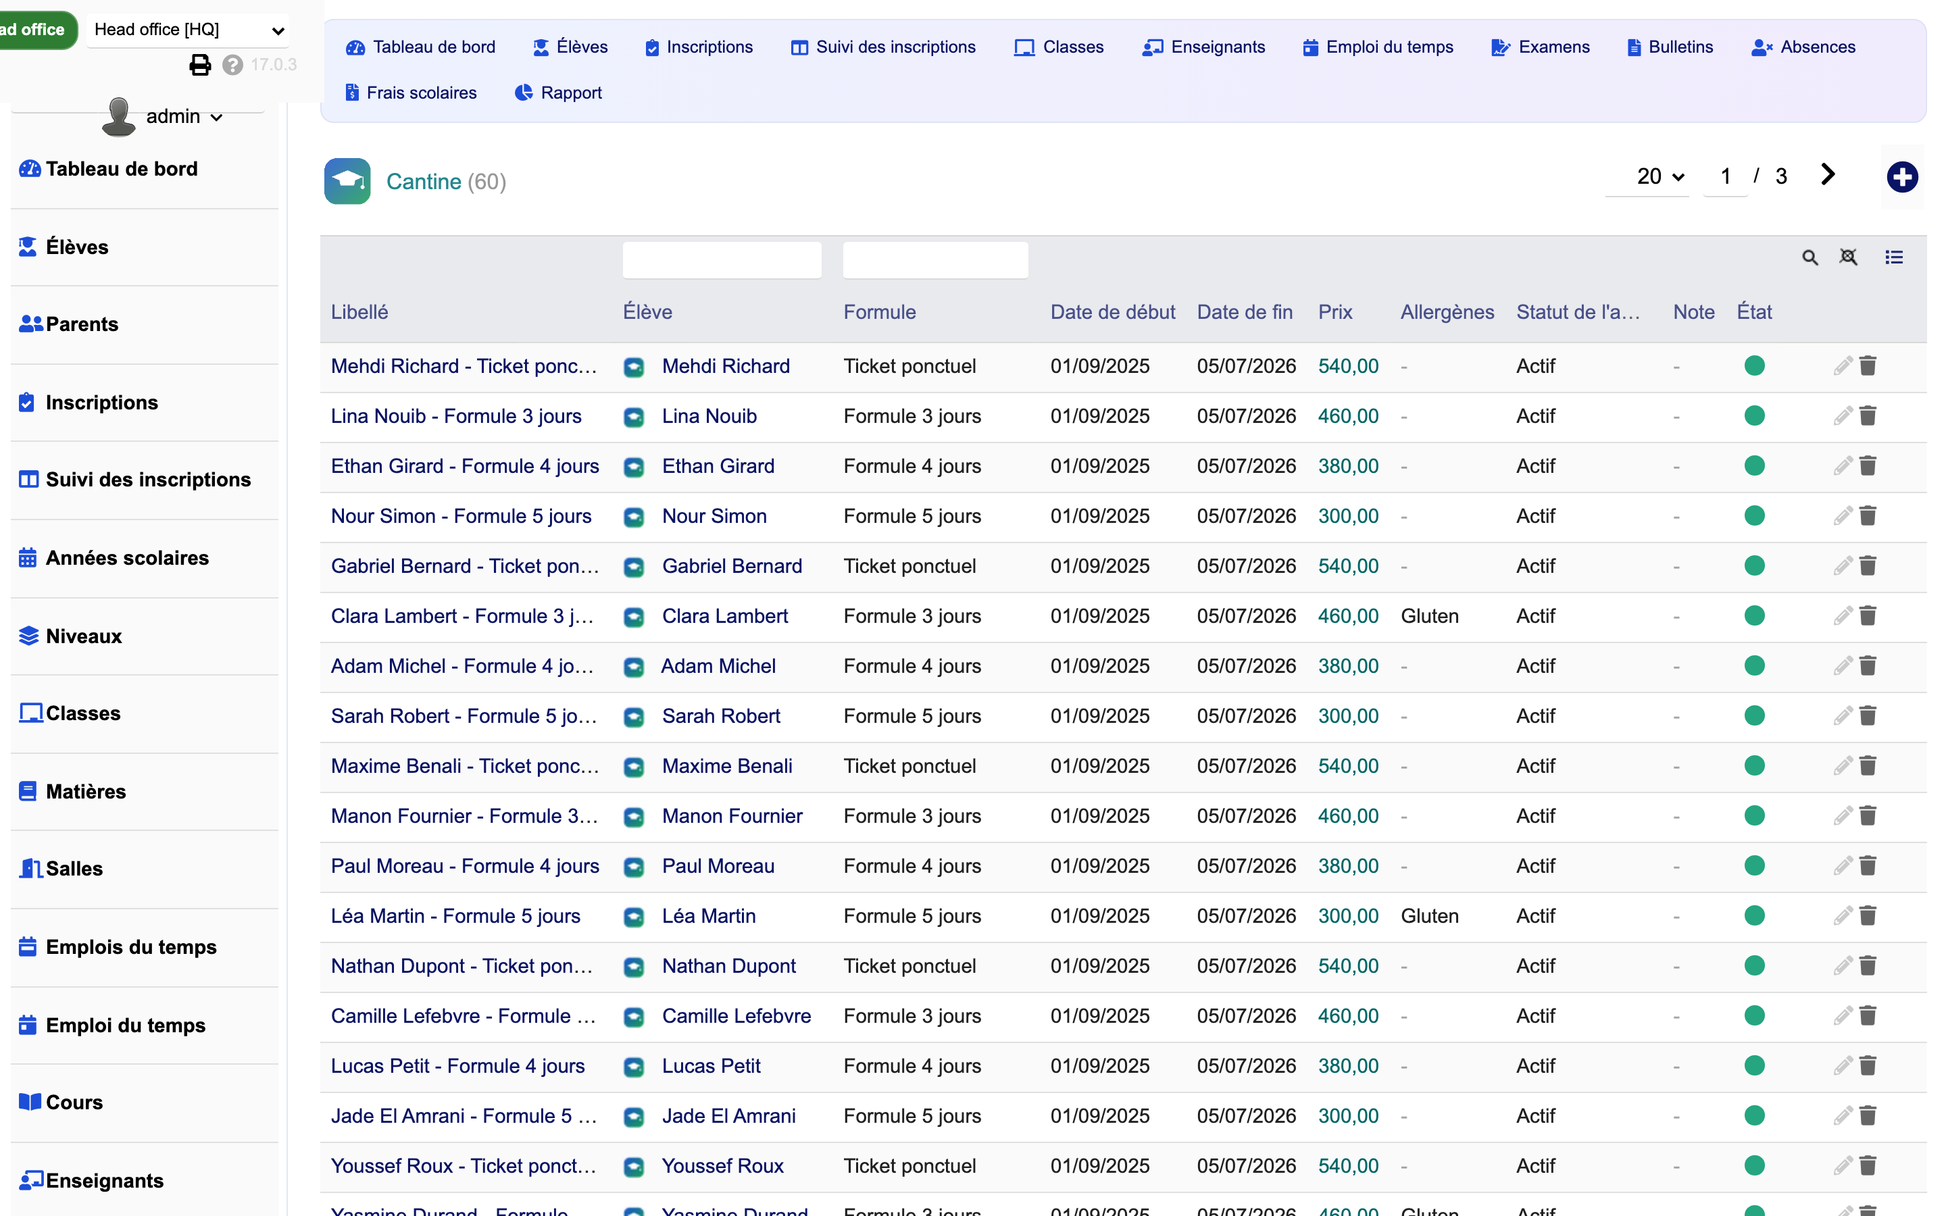The width and height of the screenshot is (1946, 1216).
Task: Delete the Youssef Roux row
Action: pos(1868,1166)
